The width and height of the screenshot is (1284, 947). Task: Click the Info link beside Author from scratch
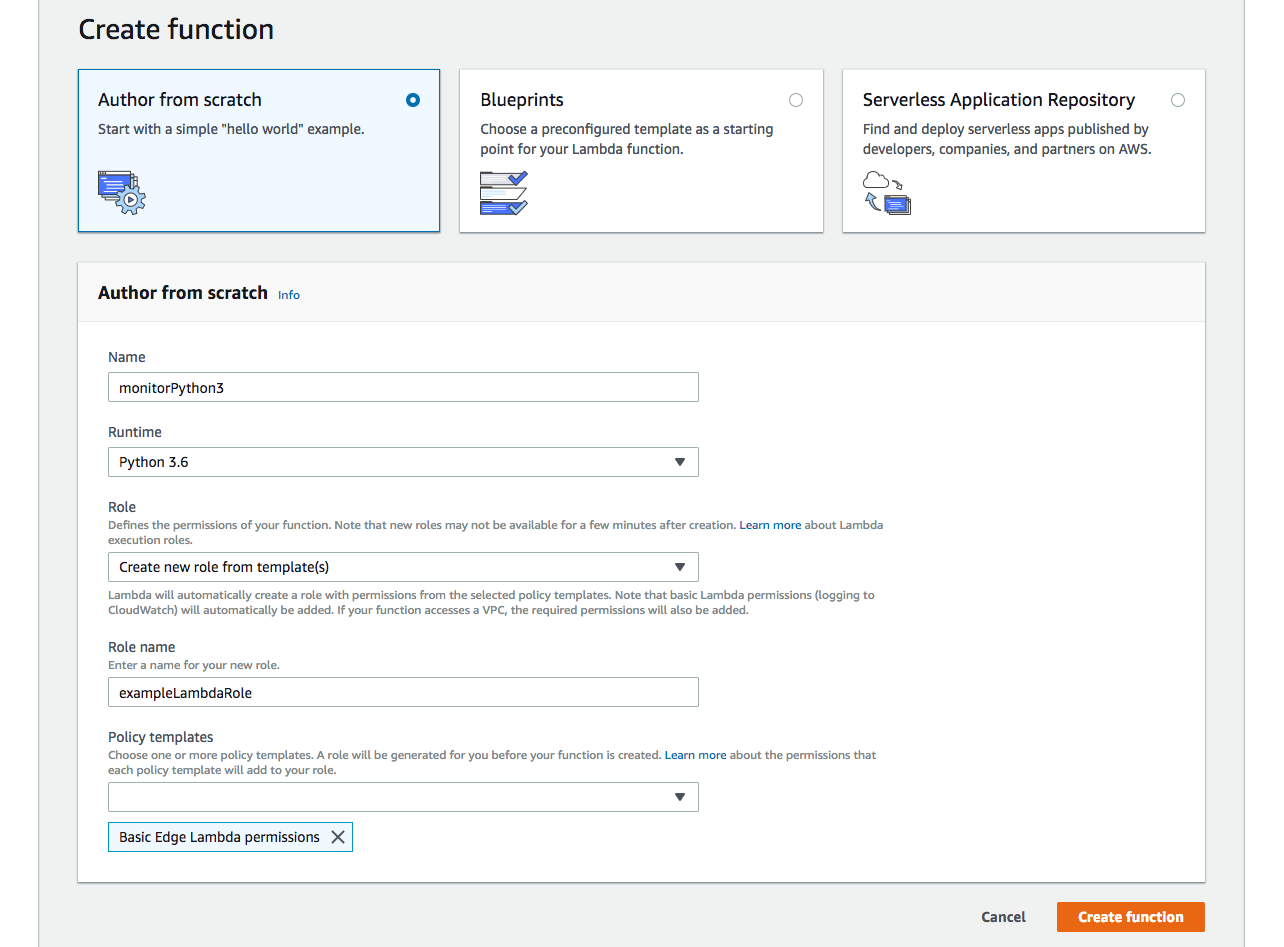tap(289, 294)
